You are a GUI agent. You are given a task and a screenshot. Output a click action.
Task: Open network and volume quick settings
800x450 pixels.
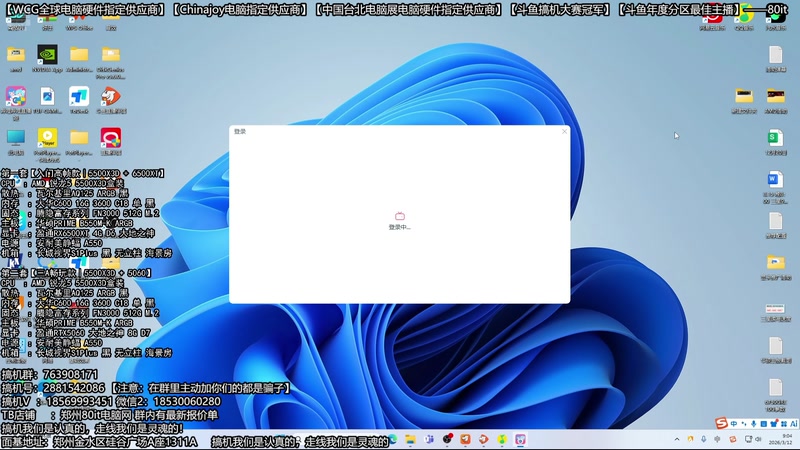click(753, 439)
